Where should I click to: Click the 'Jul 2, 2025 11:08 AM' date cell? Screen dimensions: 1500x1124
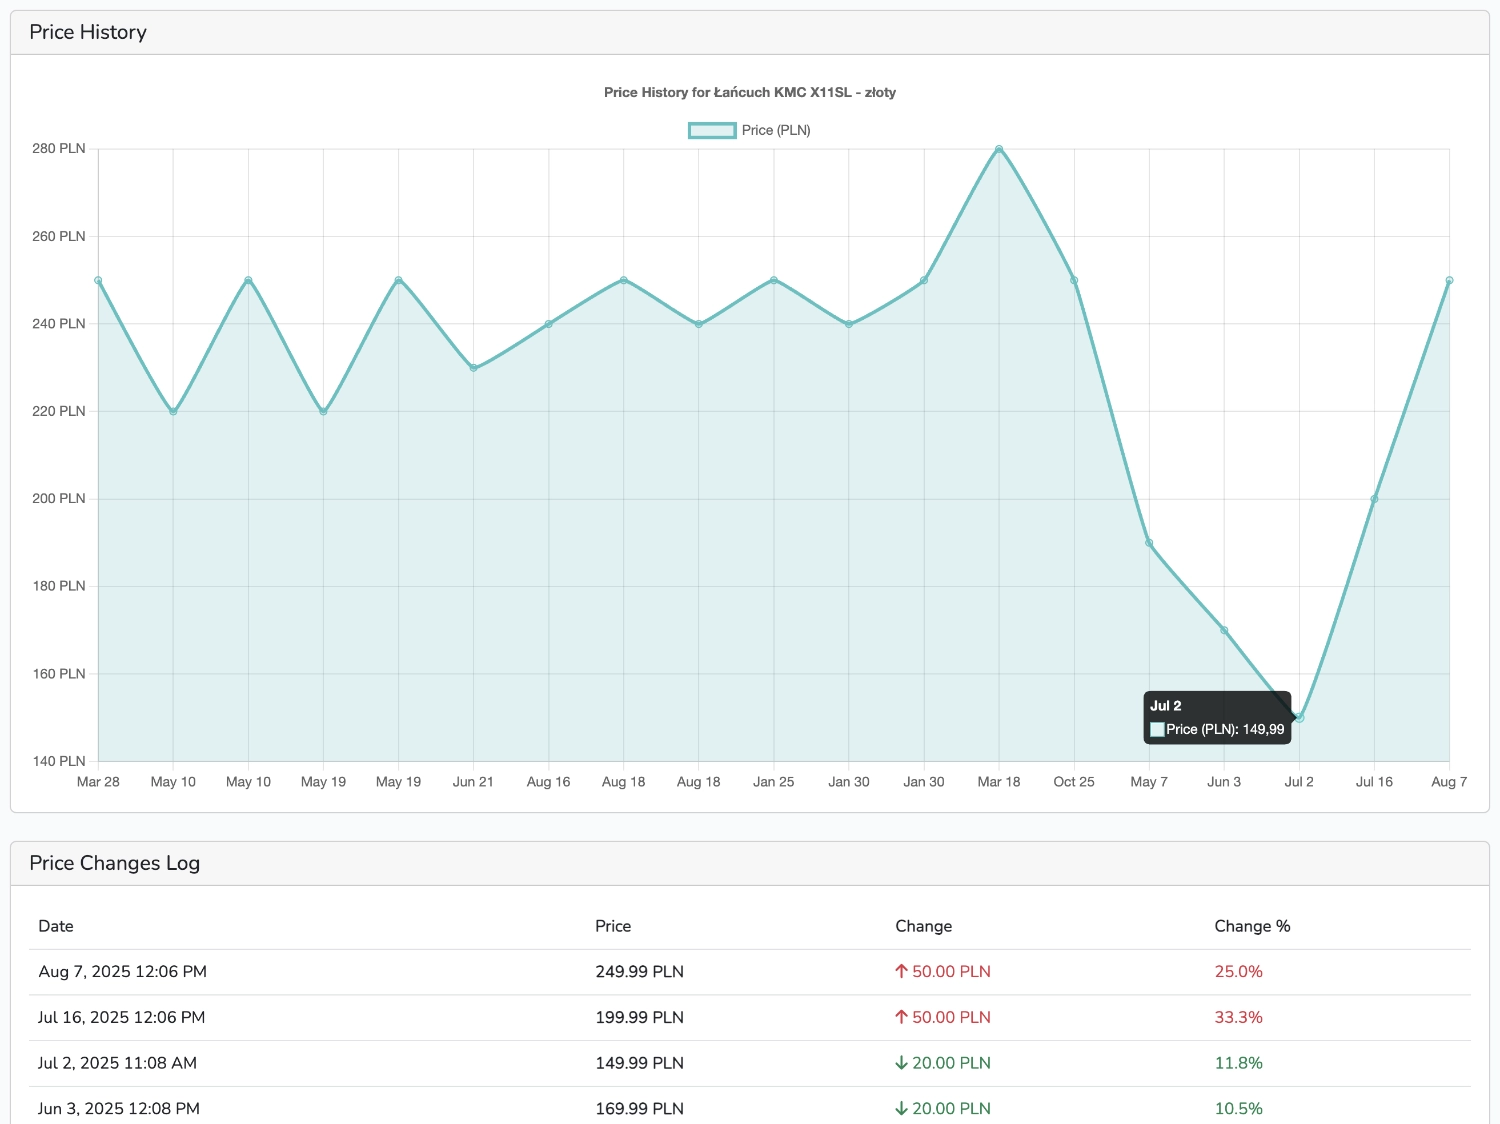click(117, 1063)
